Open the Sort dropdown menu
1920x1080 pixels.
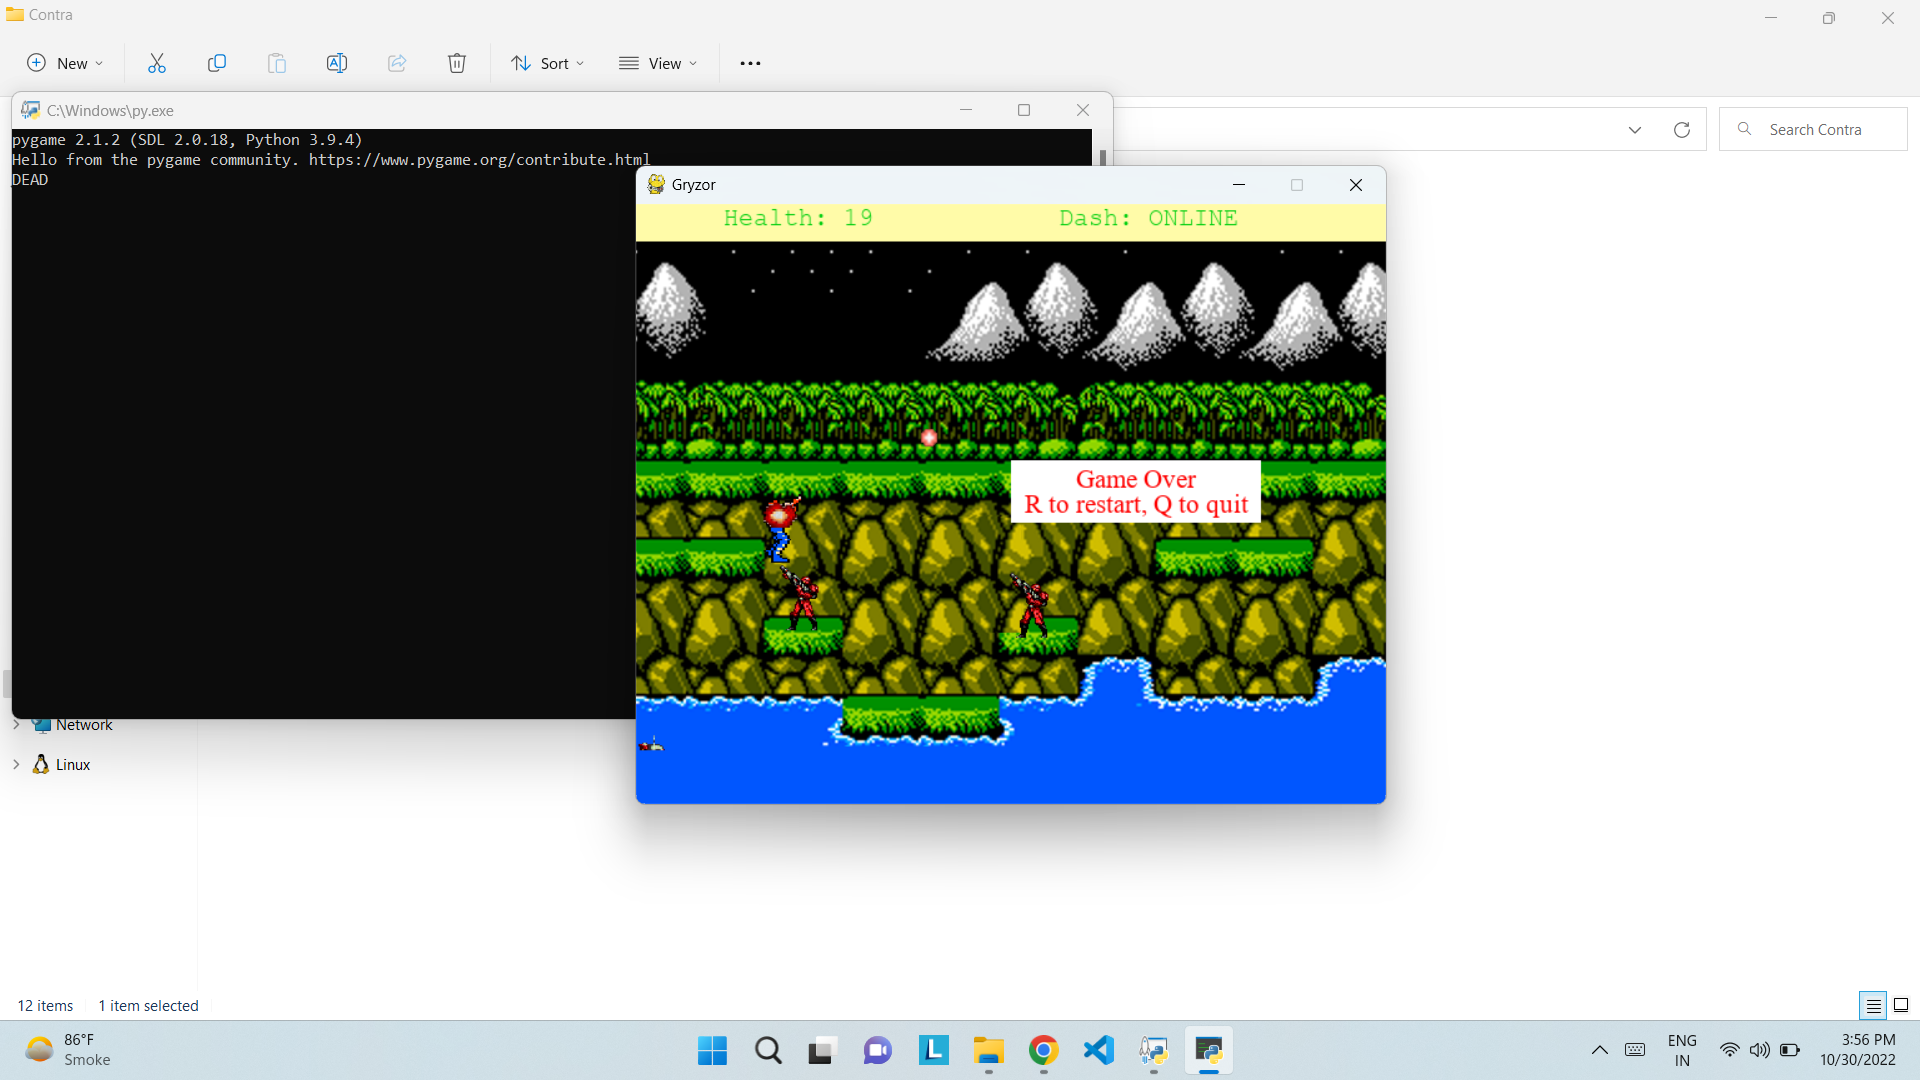click(x=548, y=63)
